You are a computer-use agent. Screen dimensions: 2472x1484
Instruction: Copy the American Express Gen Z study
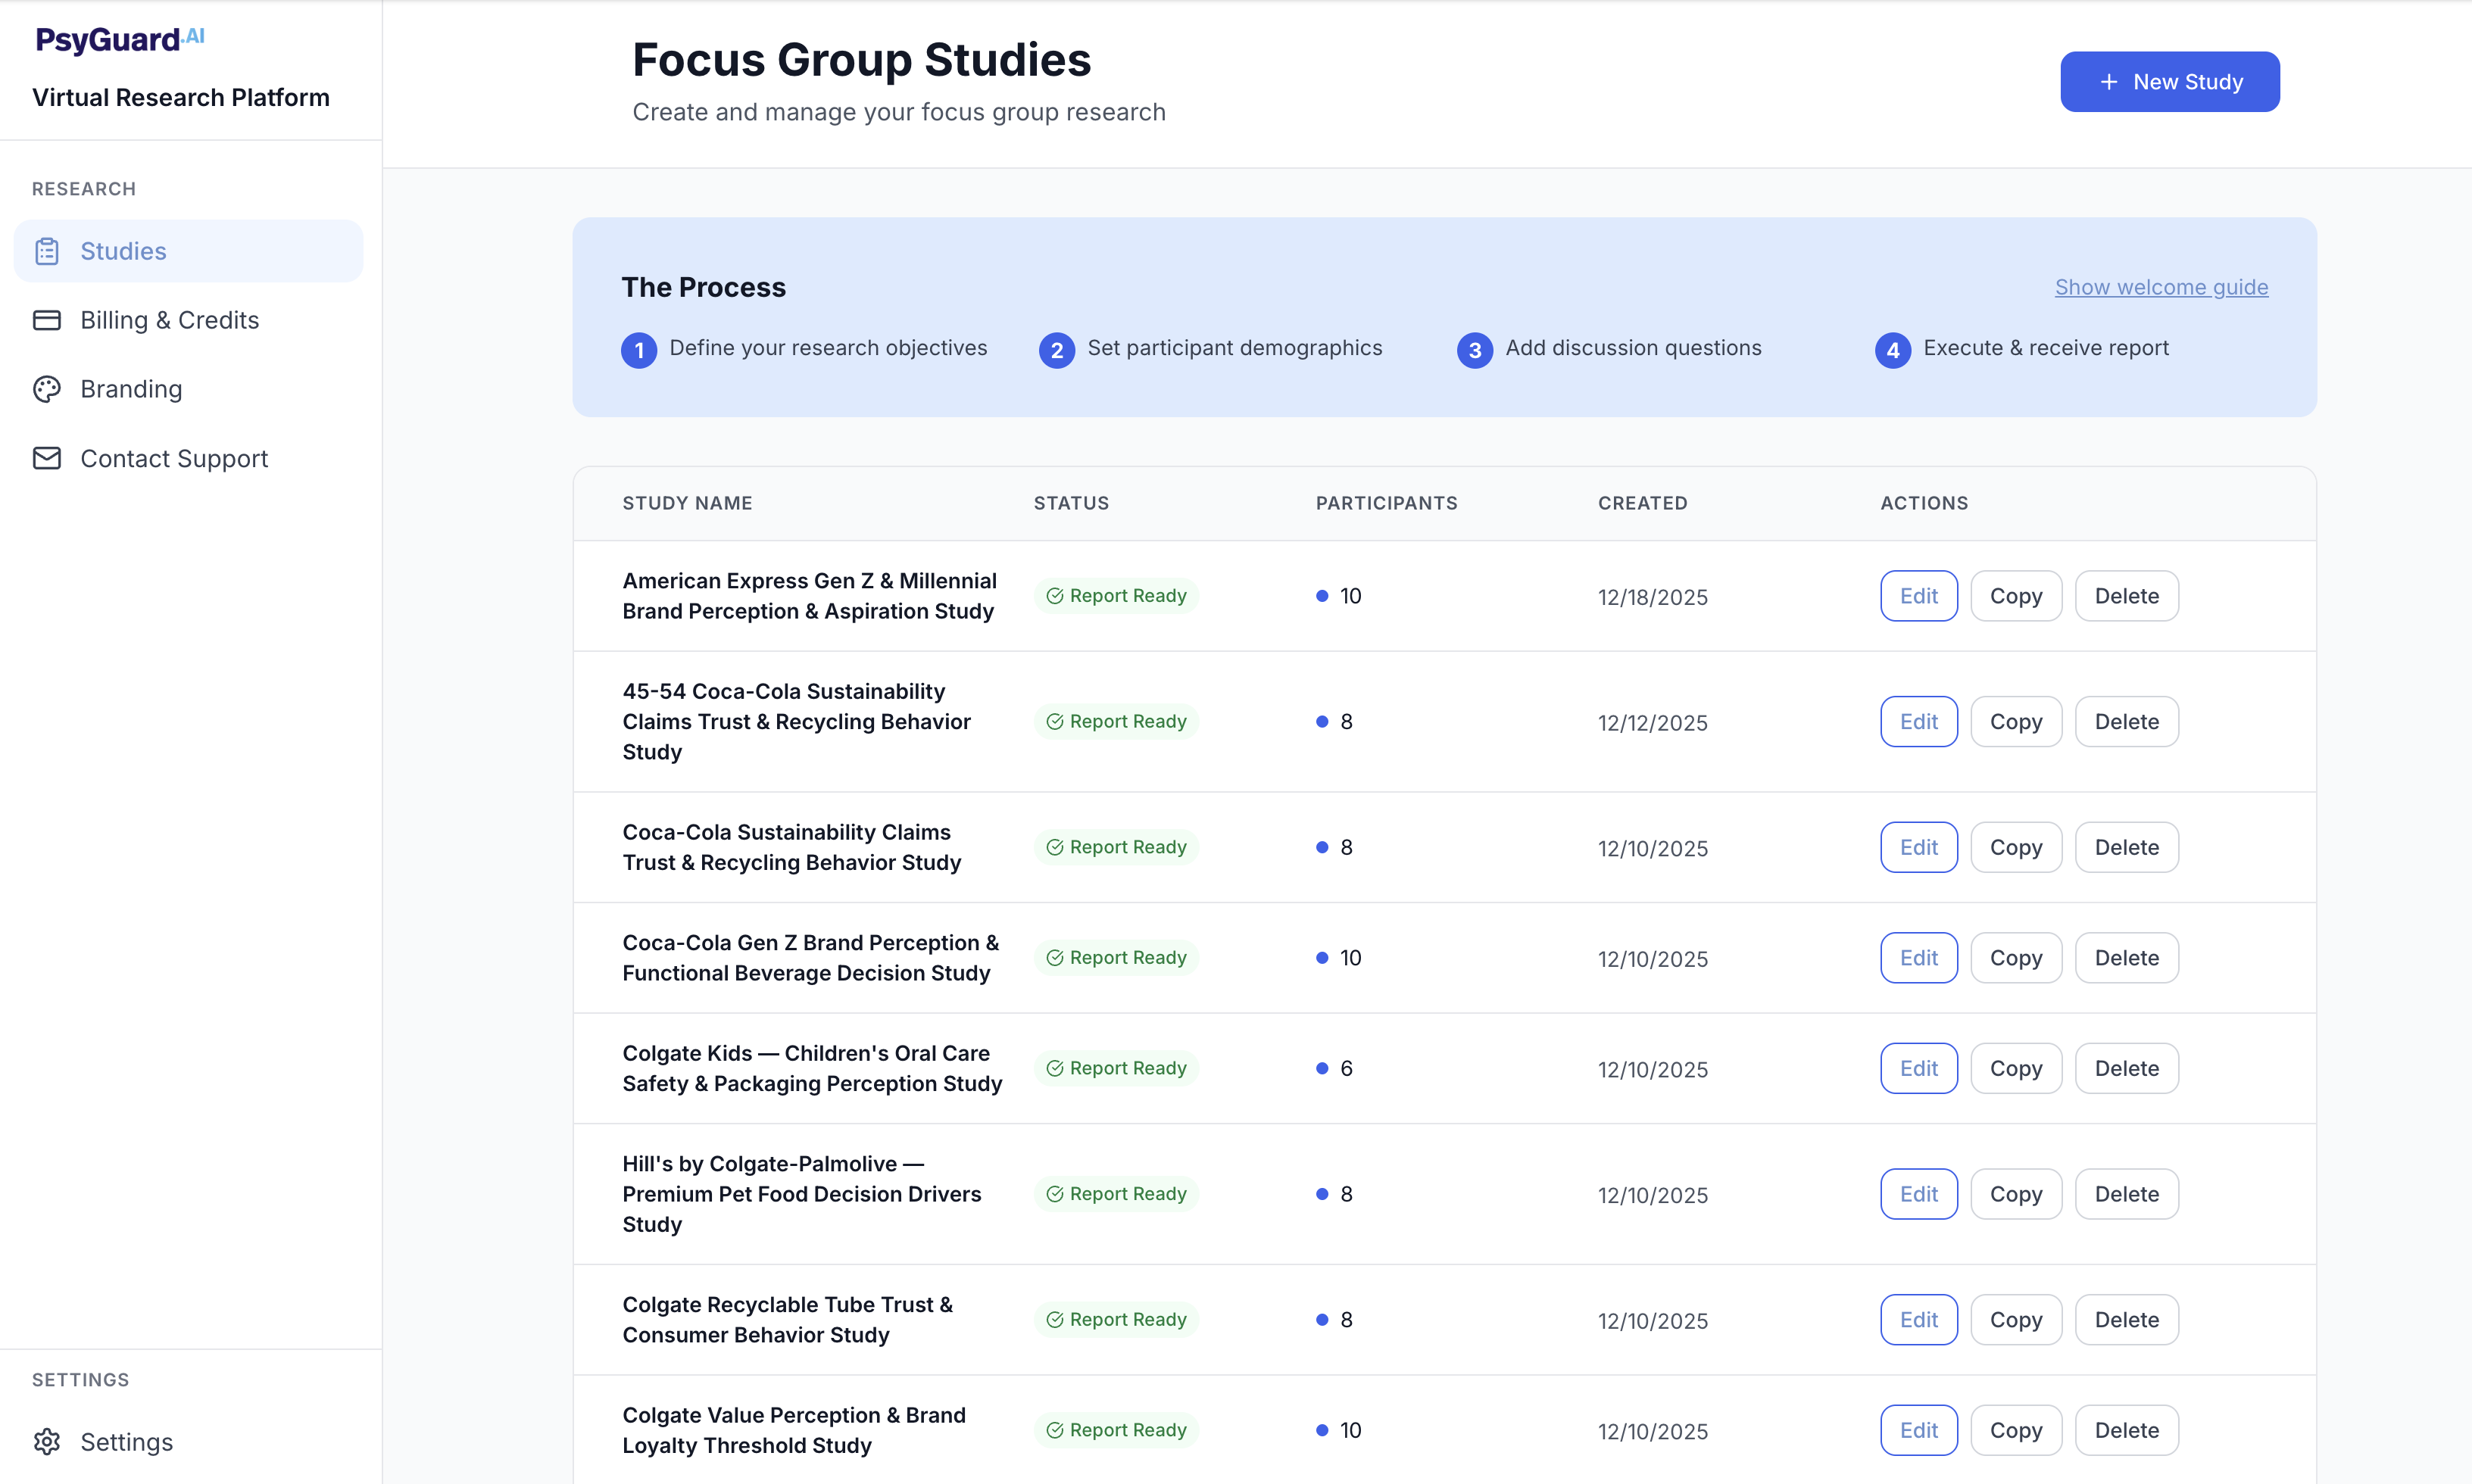click(2015, 595)
